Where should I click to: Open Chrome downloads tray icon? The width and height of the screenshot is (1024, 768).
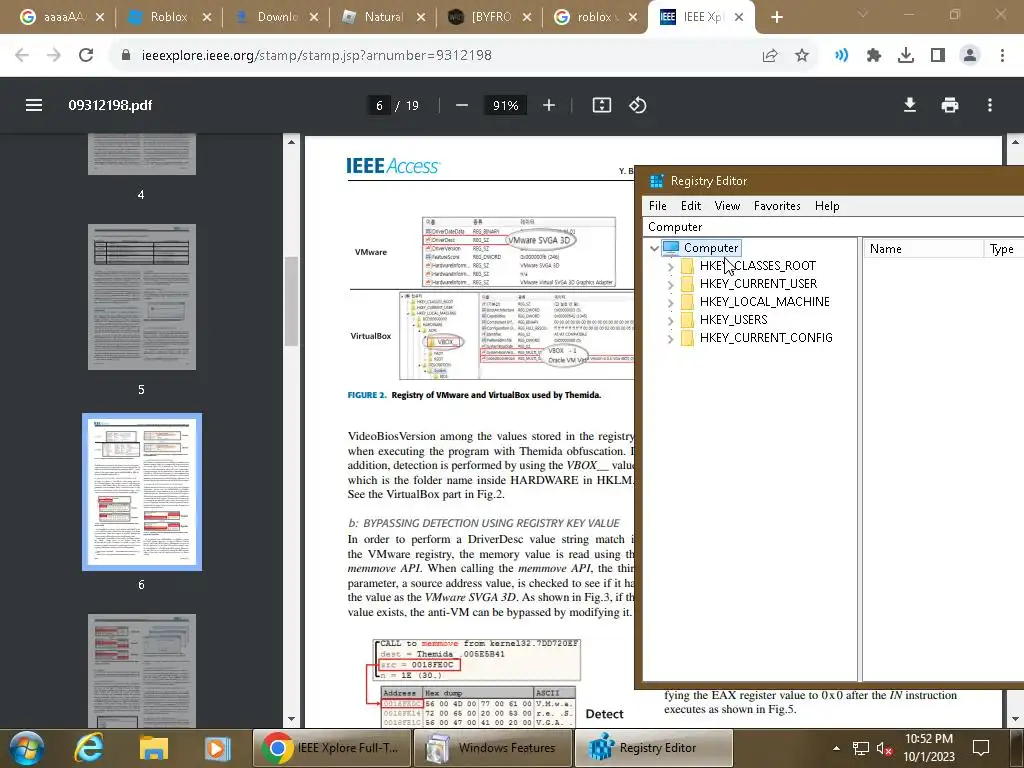coord(906,56)
